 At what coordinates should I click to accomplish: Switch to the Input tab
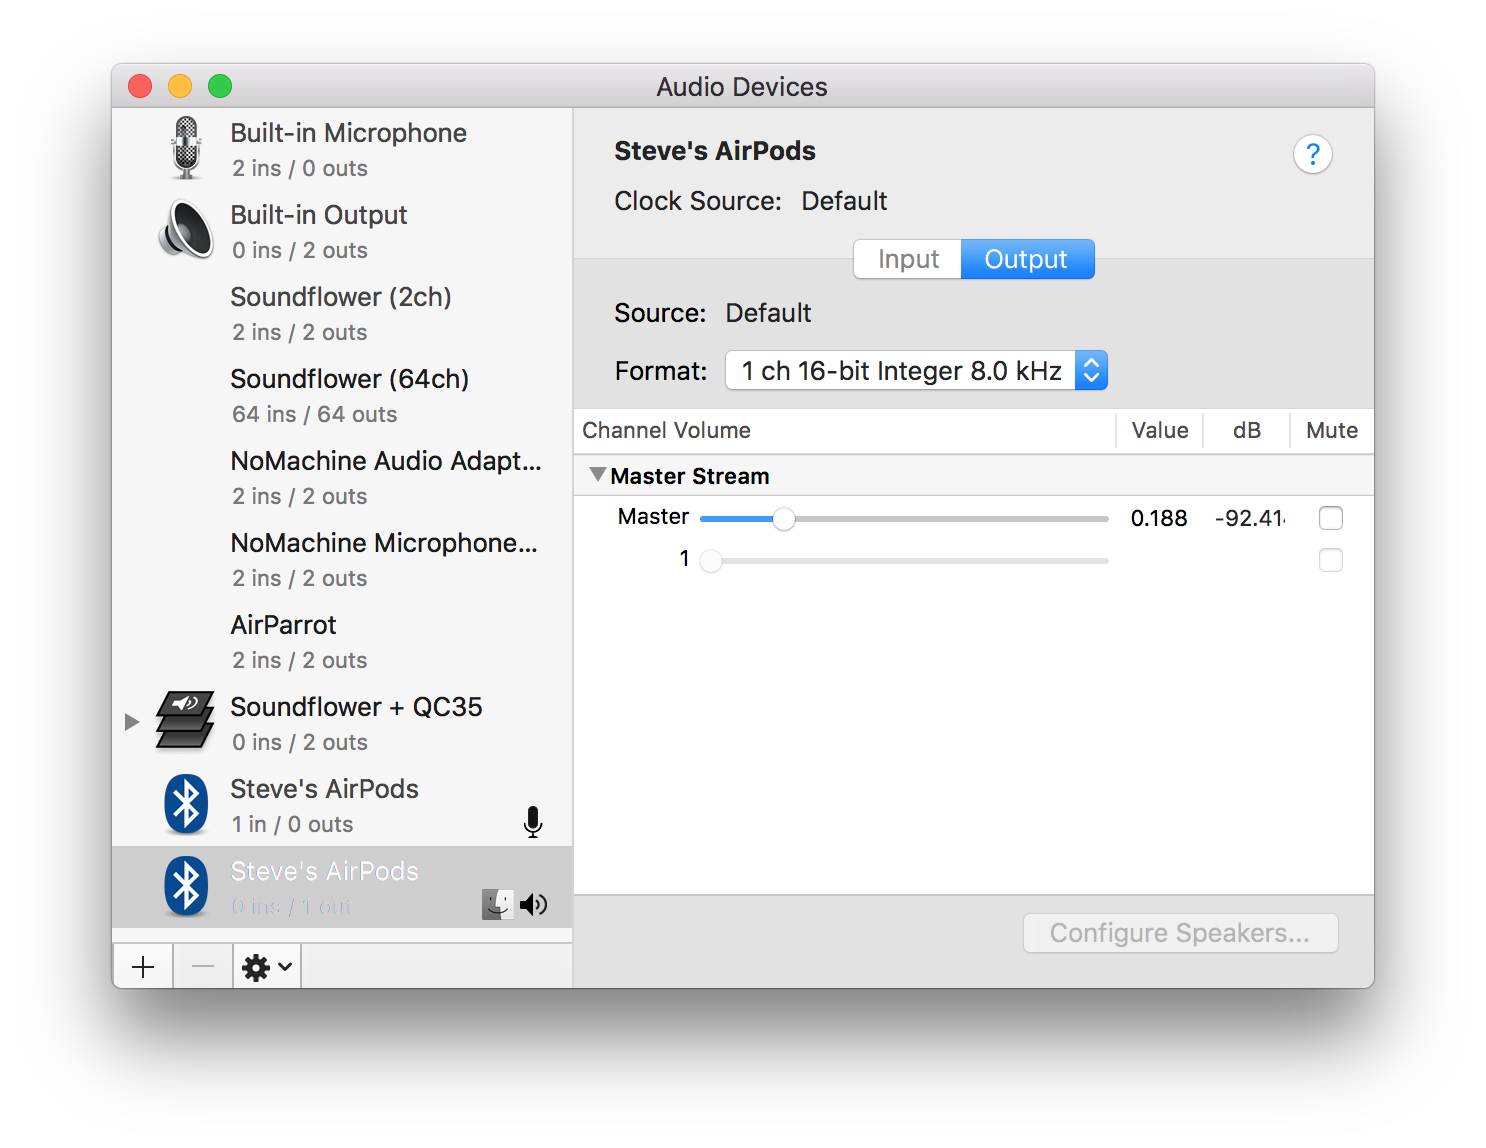coord(908,259)
